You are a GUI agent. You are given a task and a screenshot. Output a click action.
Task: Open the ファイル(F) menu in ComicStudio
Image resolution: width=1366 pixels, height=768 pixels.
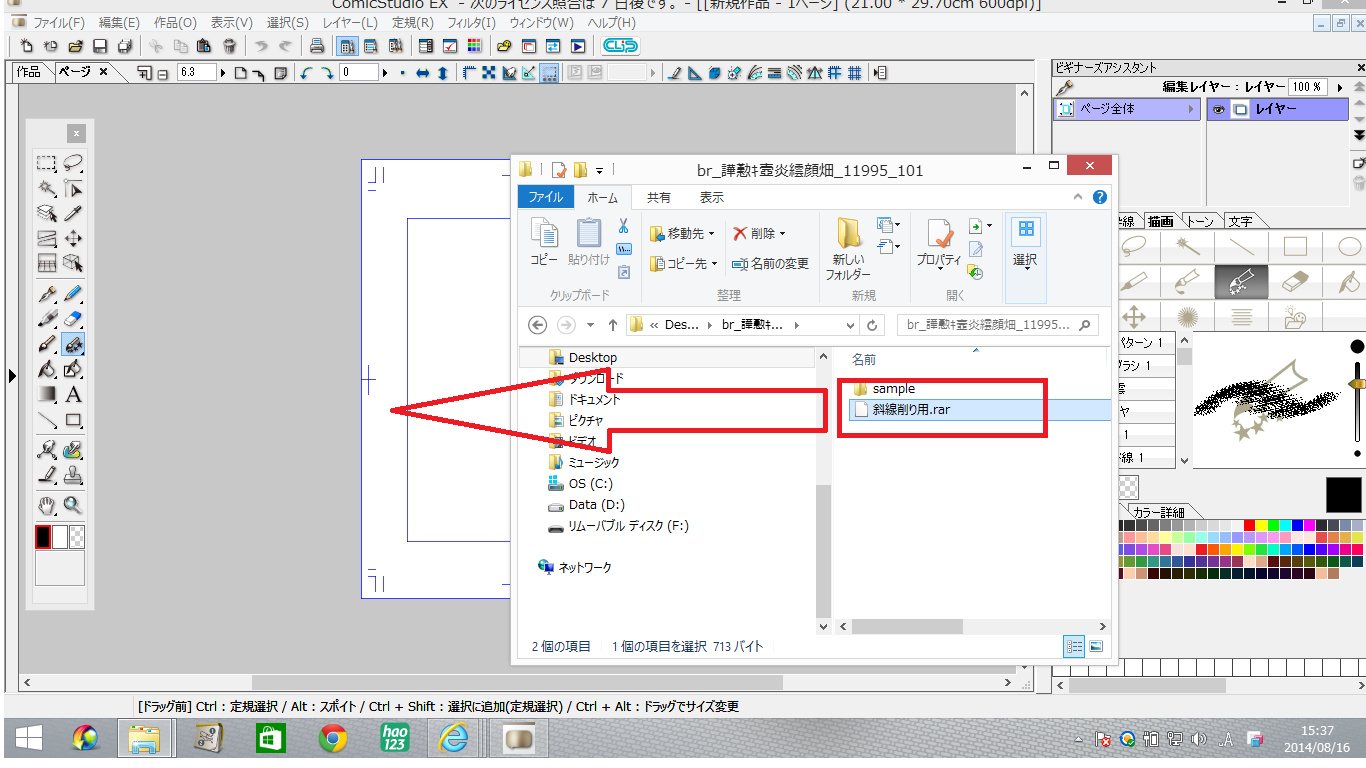59,23
